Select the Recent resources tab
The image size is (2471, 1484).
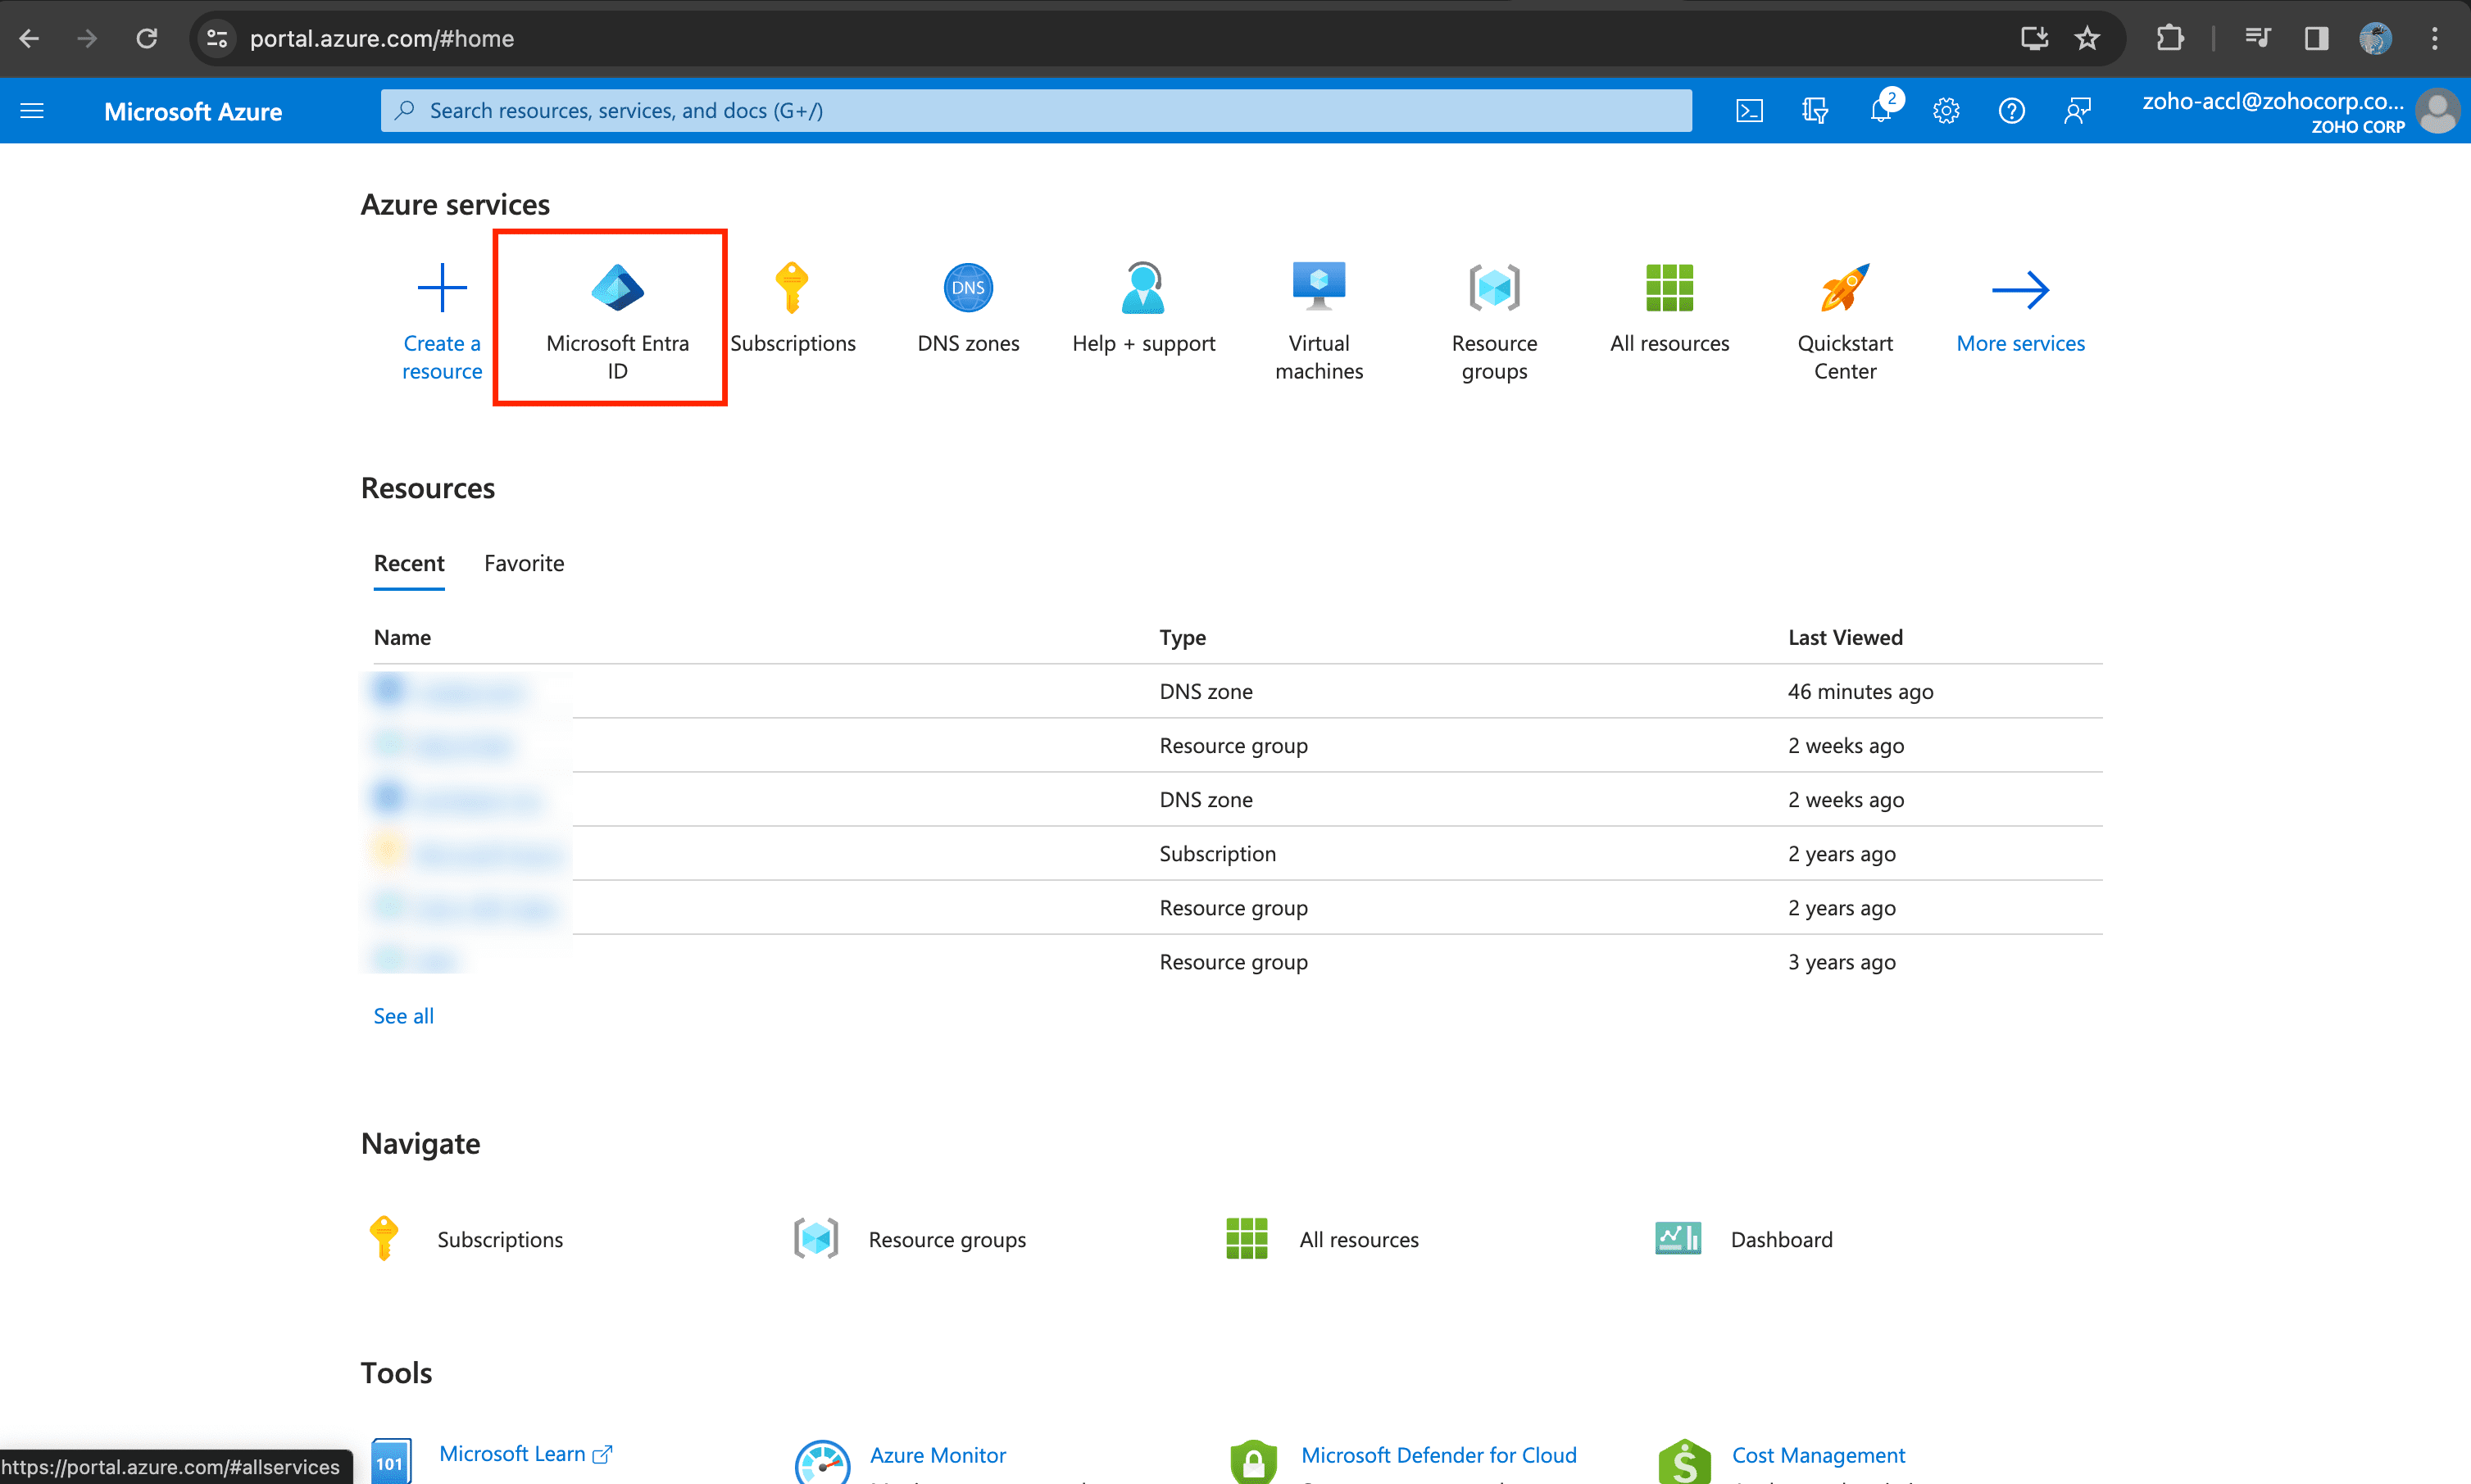[x=408, y=563]
